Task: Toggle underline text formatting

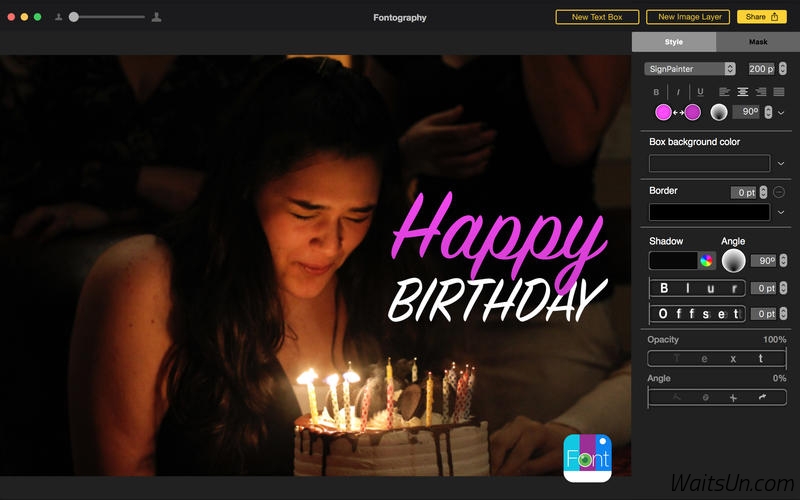Action: click(x=700, y=92)
